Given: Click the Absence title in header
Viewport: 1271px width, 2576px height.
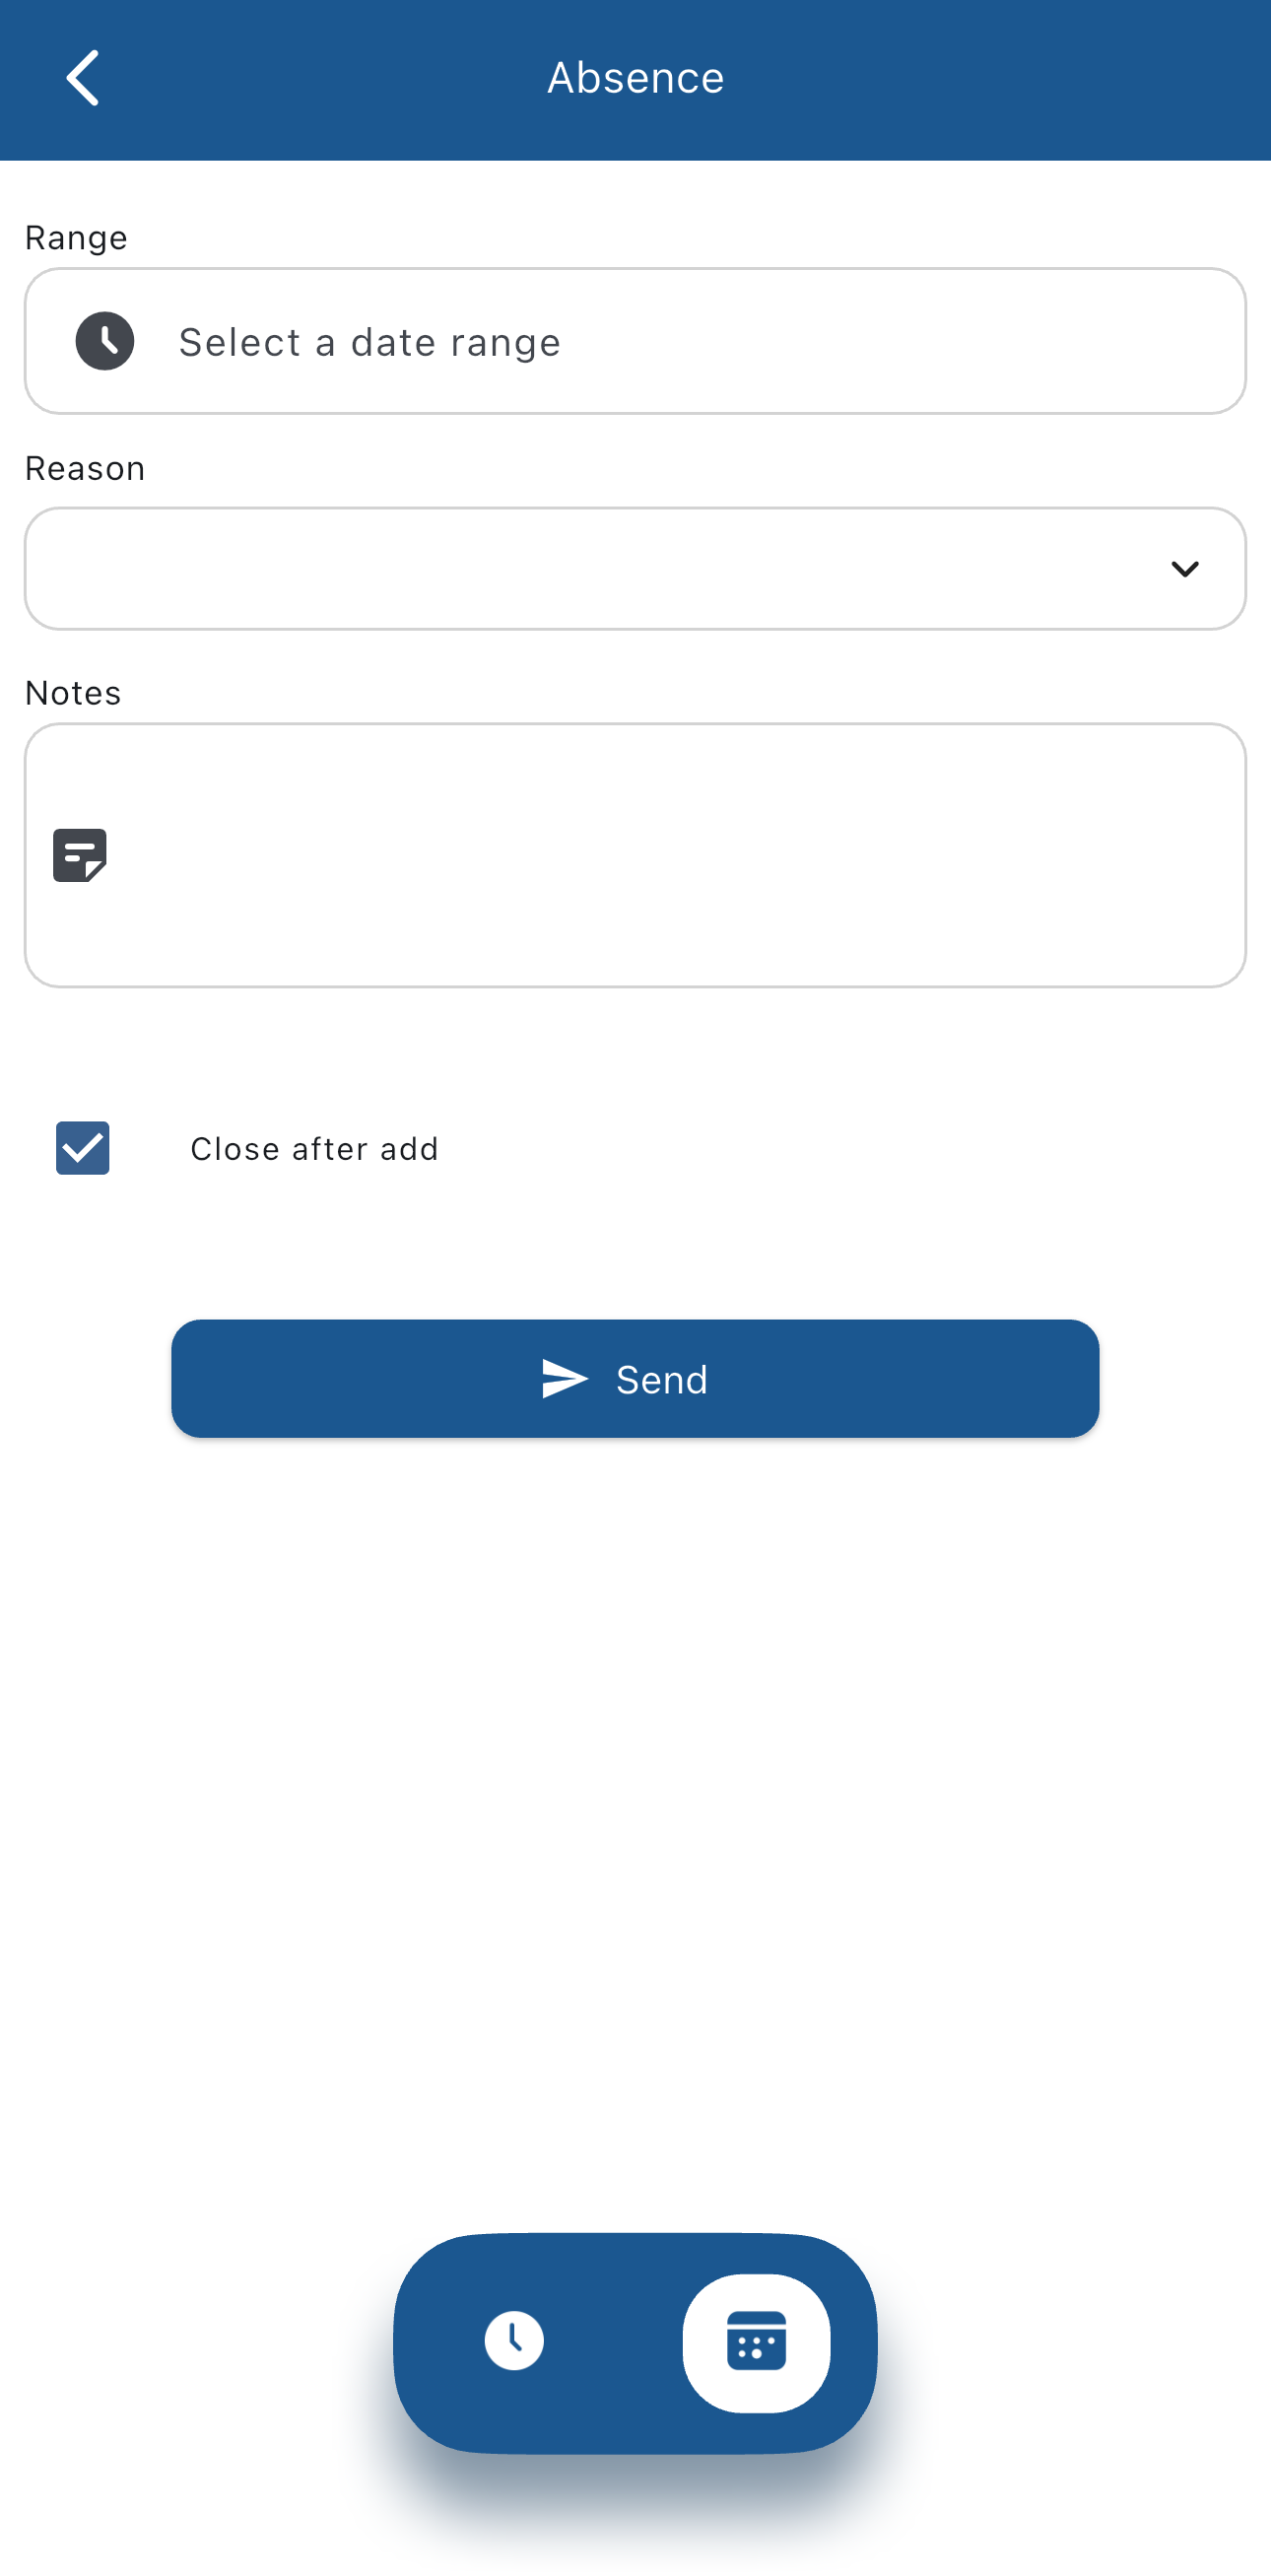Looking at the screenshot, I should 635,77.
